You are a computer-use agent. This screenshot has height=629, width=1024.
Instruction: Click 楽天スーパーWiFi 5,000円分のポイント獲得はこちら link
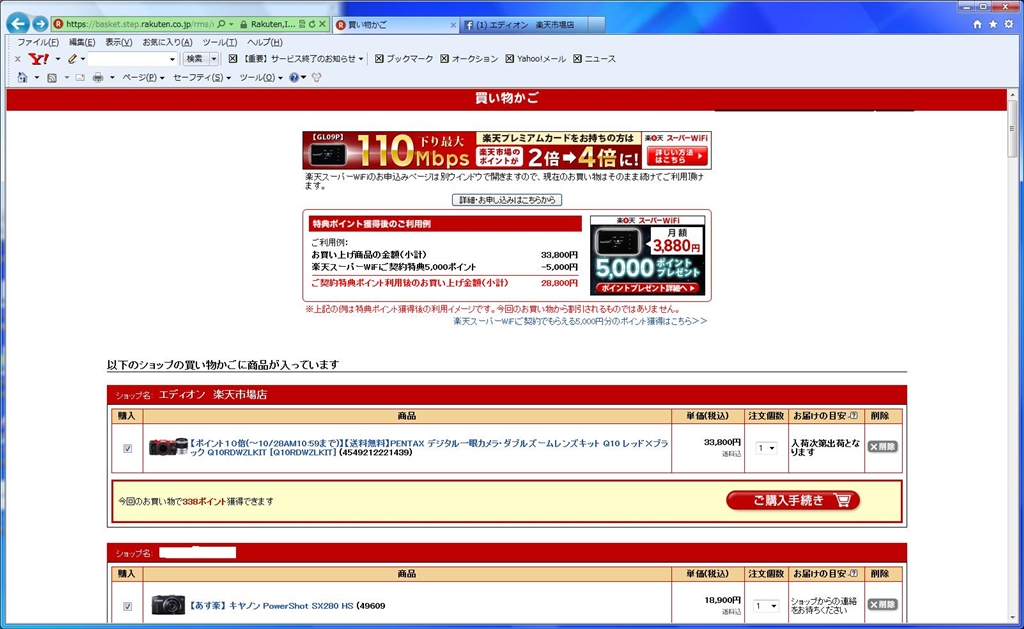pos(580,321)
